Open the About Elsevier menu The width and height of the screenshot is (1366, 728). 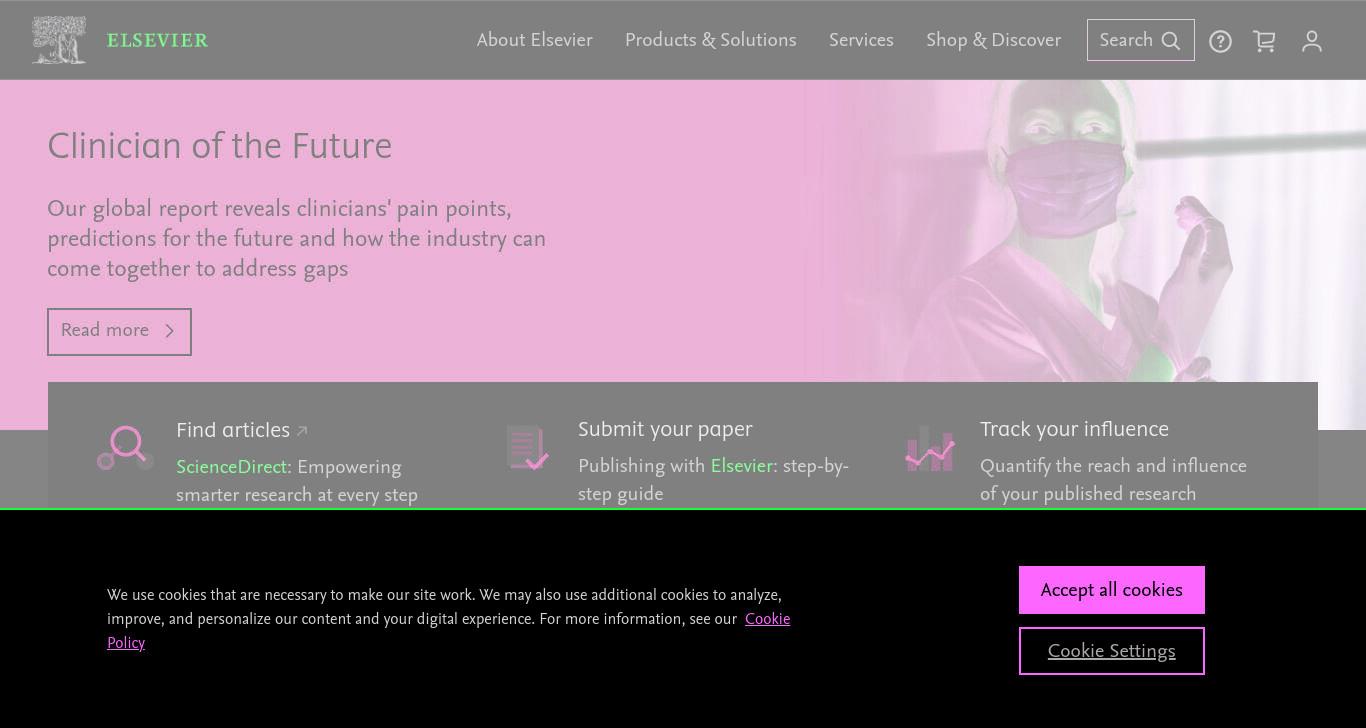(534, 40)
